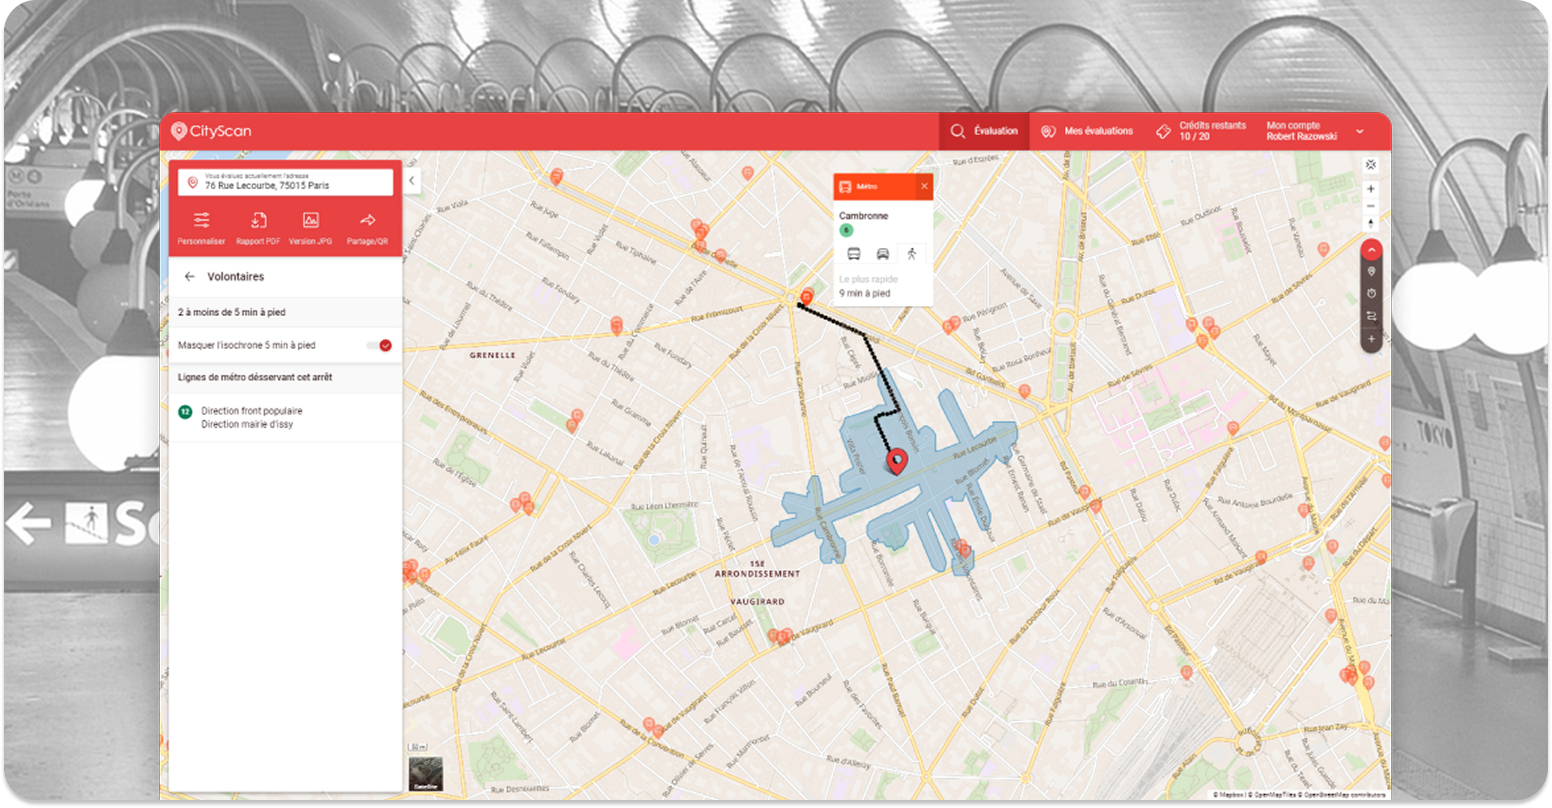Click the map zoom in button

click(x=1370, y=189)
